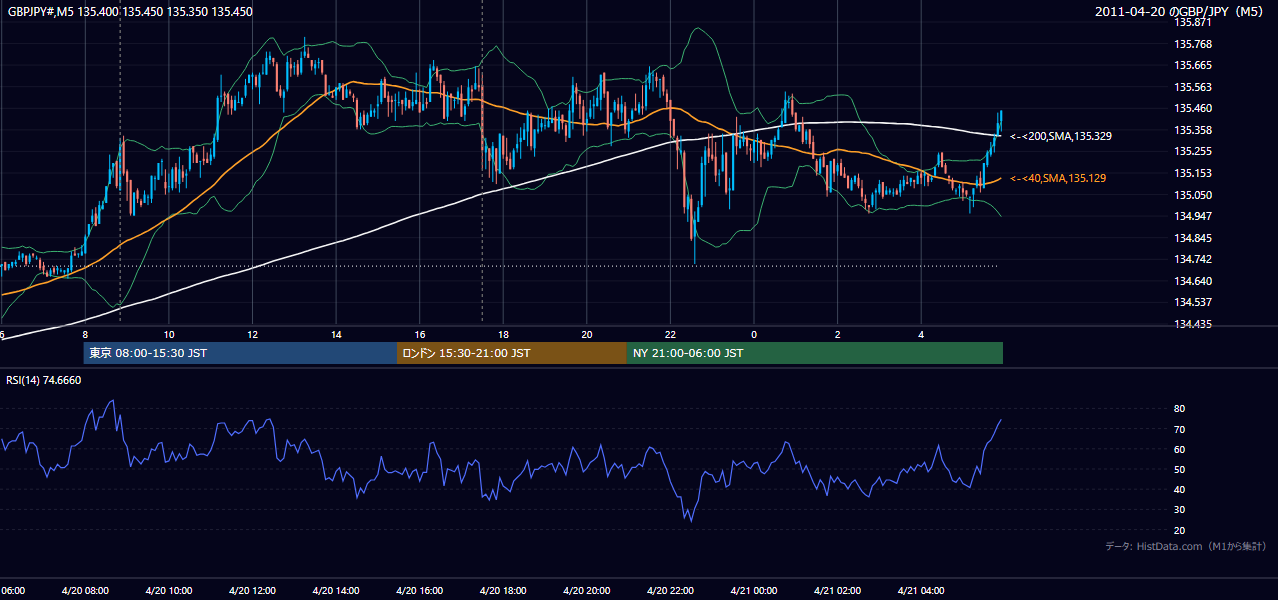Click hour tick 14 under the price chart
This screenshot has height=600, width=1278.
tap(336, 334)
